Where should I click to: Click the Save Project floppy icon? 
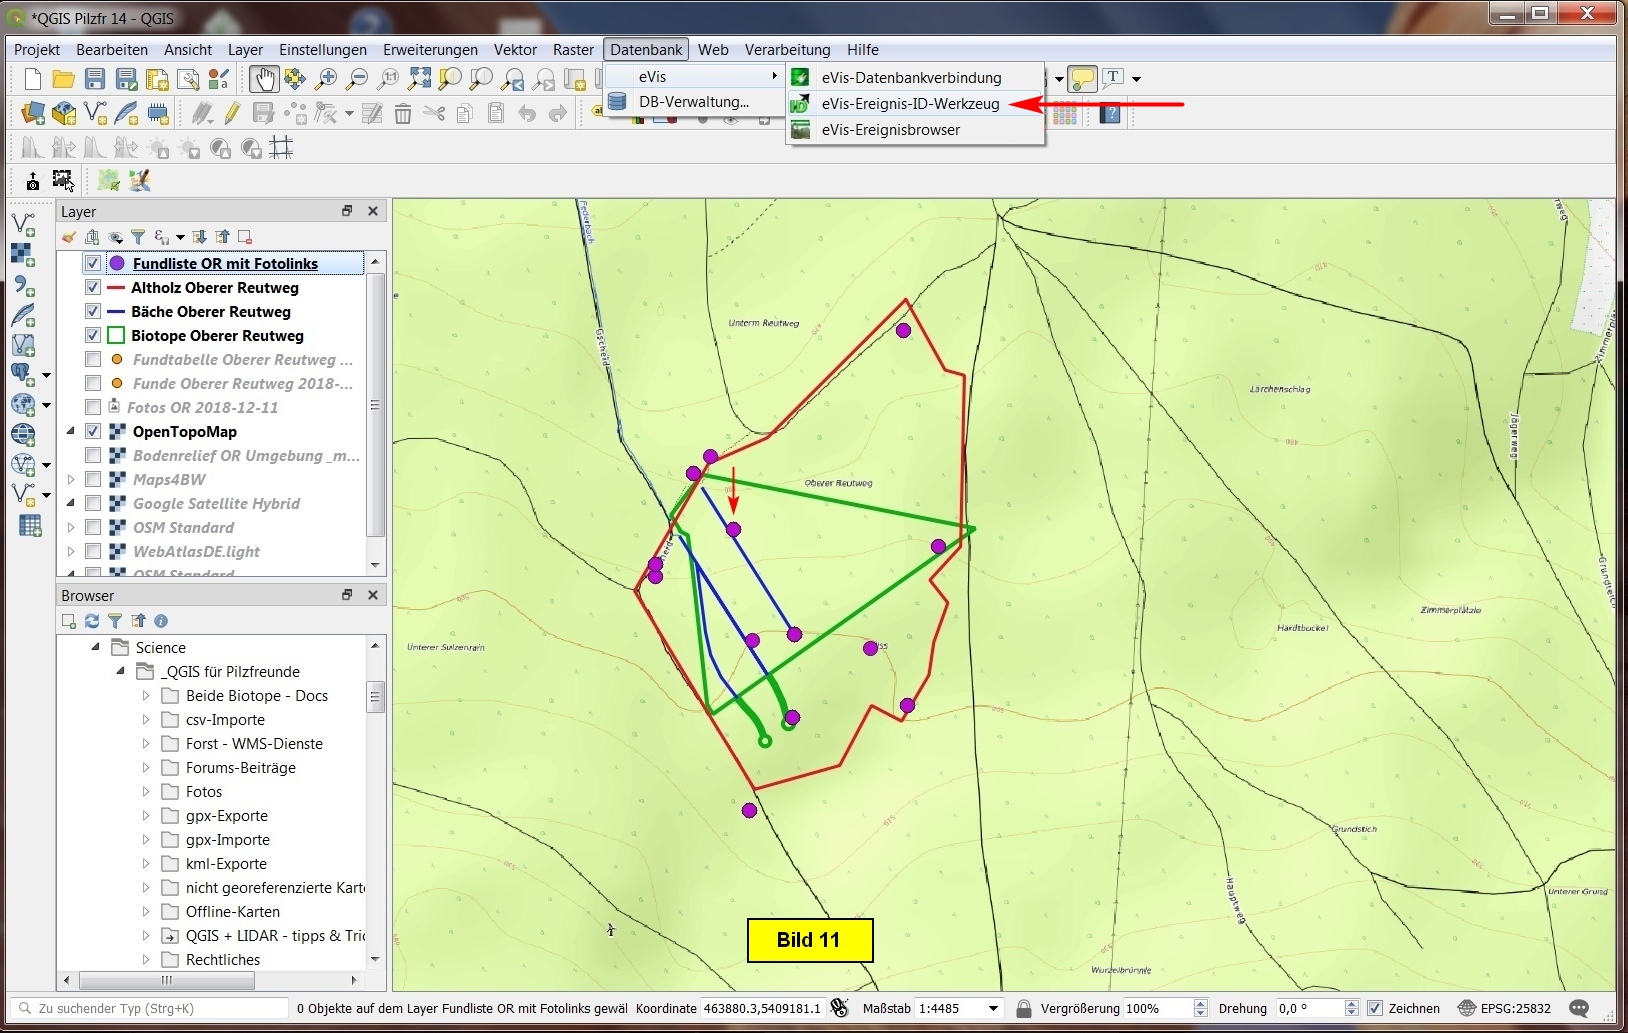[95, 79]
